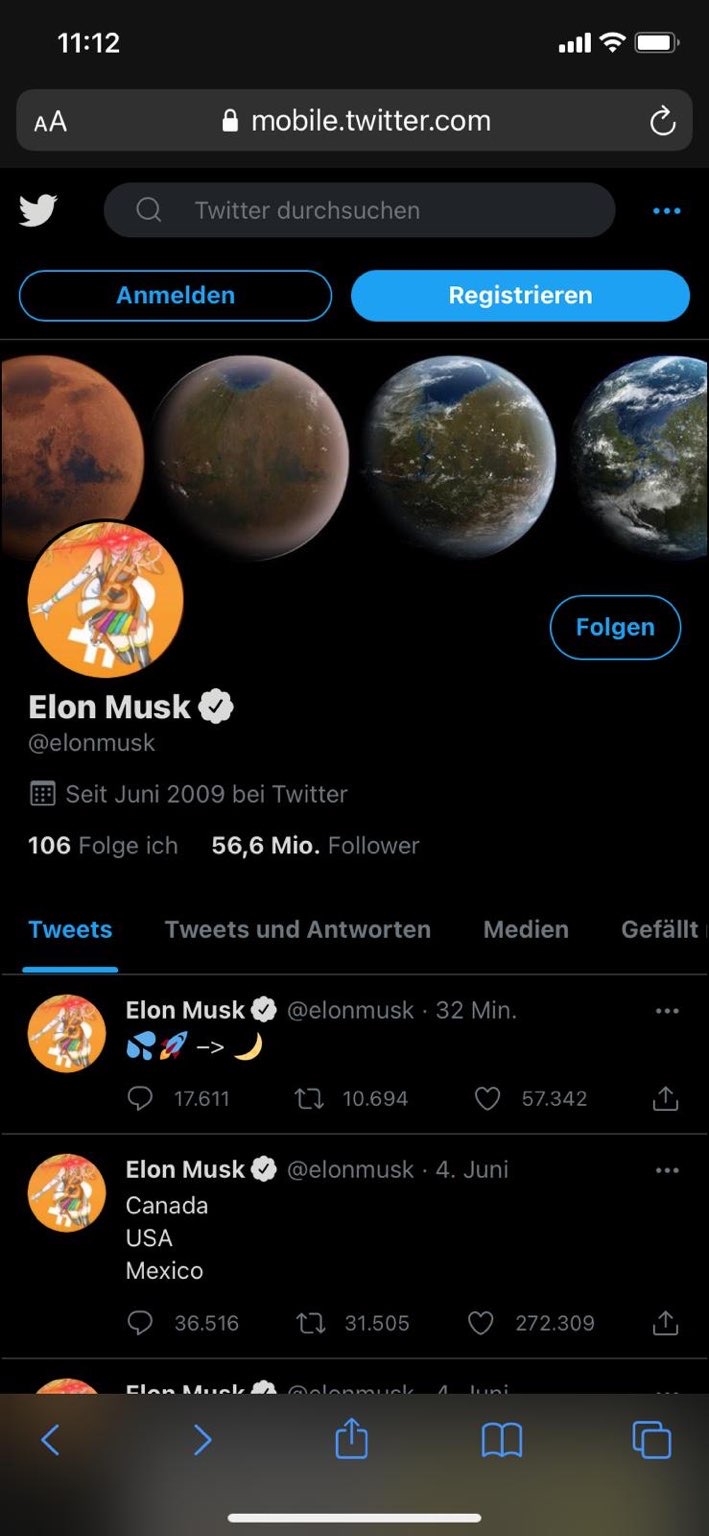Select the Tweets und Antworten tab
The width and height of the screenshot is (709, 1536).
tap(297, 929)
